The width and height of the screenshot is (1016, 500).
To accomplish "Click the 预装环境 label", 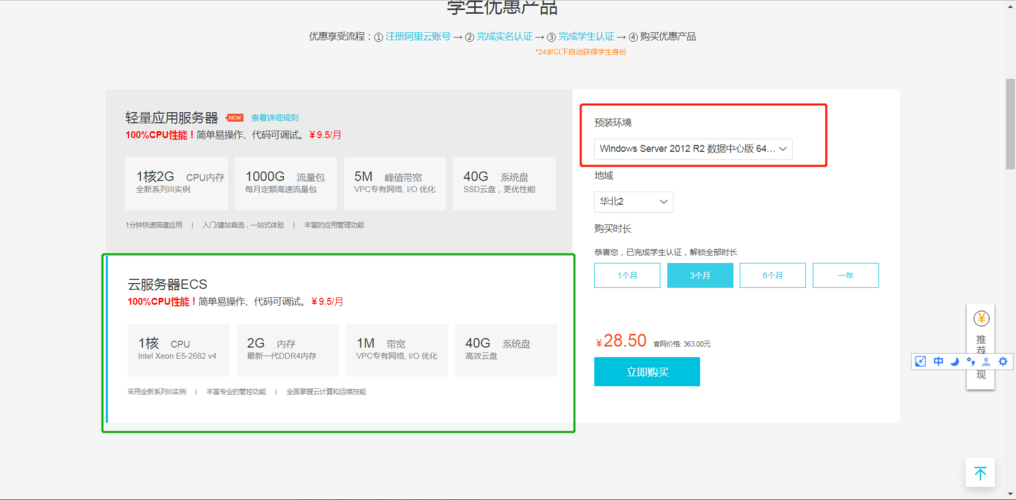I will [613, 122].
